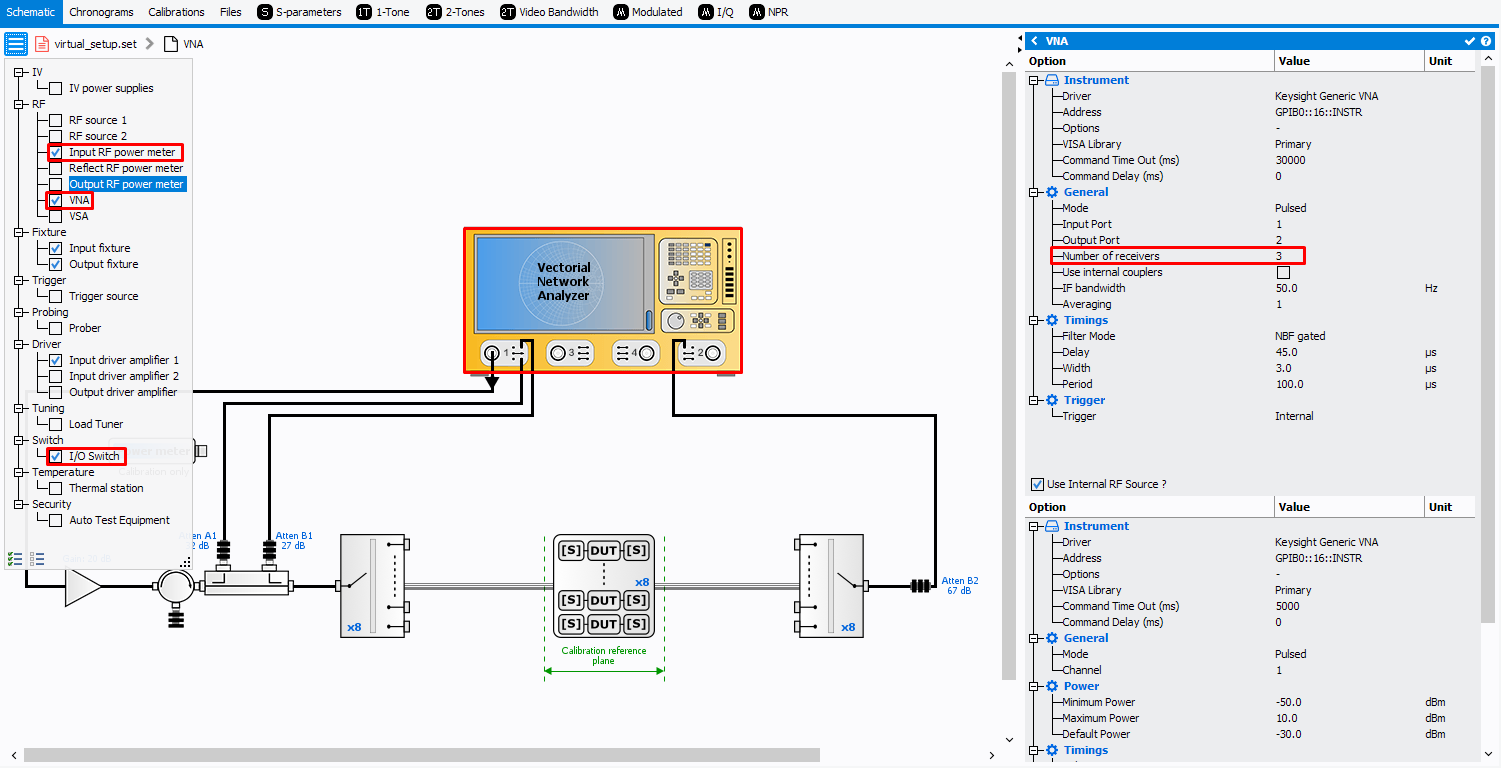Click the Power section gear icon

pos(1052,686)
